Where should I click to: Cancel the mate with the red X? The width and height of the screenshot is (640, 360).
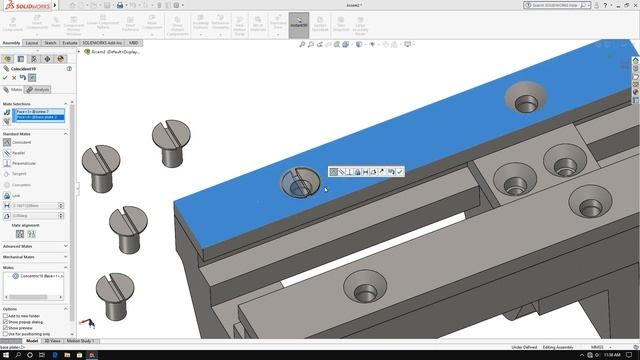(x=14, y=78)
